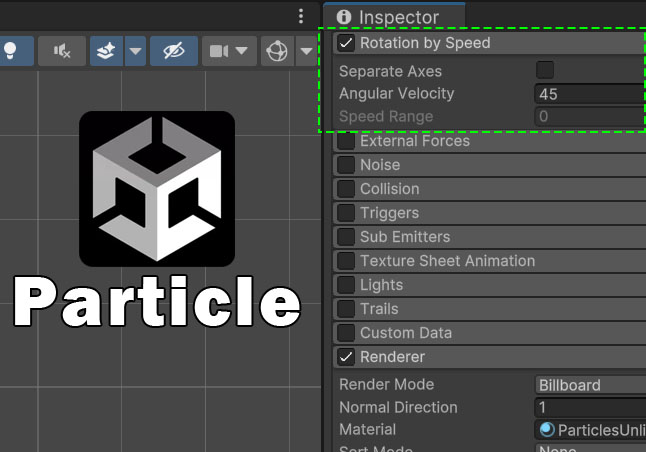Switch to the Inspector tab
Screen dimensions: 646x452
pyautogui.click(x=398, y=17)
